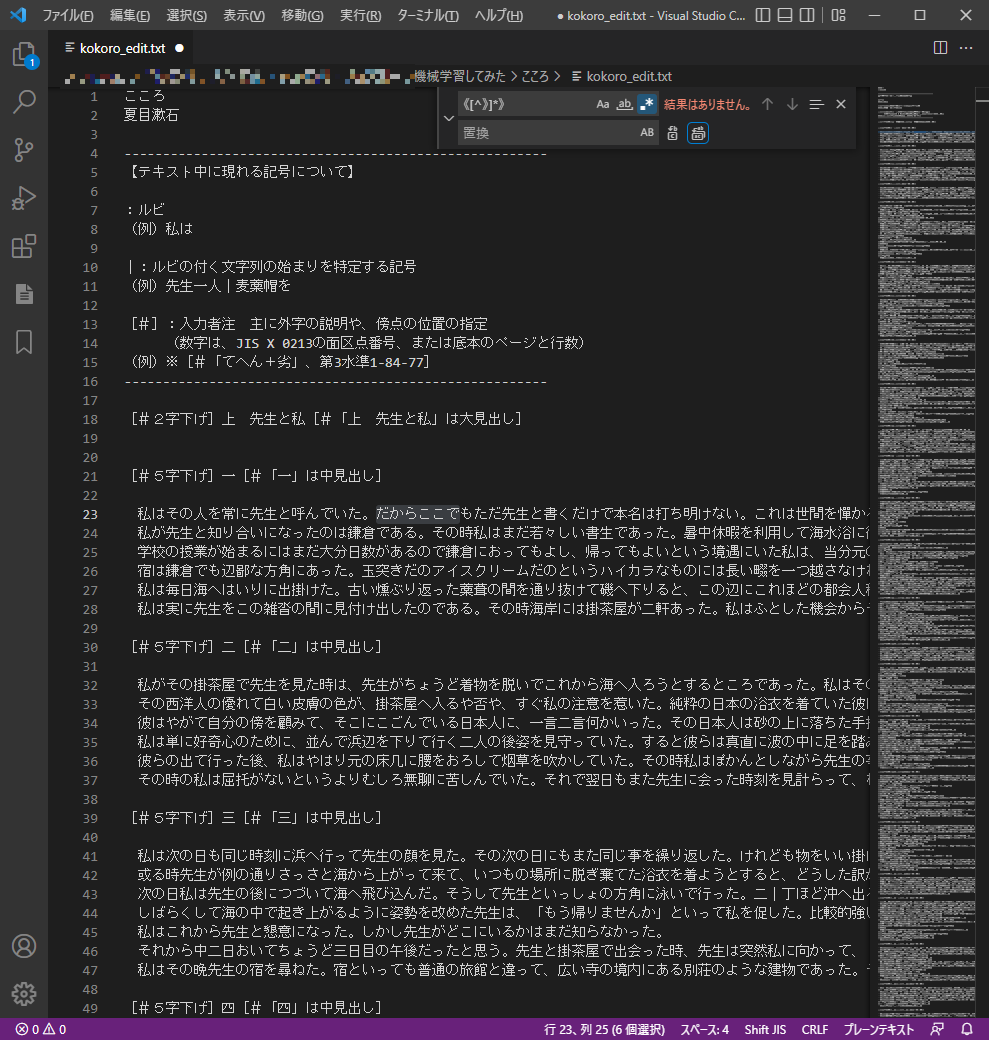Screen dimensions: 989x1040
Task: Split the editor to the right
Action: point(940,47)
